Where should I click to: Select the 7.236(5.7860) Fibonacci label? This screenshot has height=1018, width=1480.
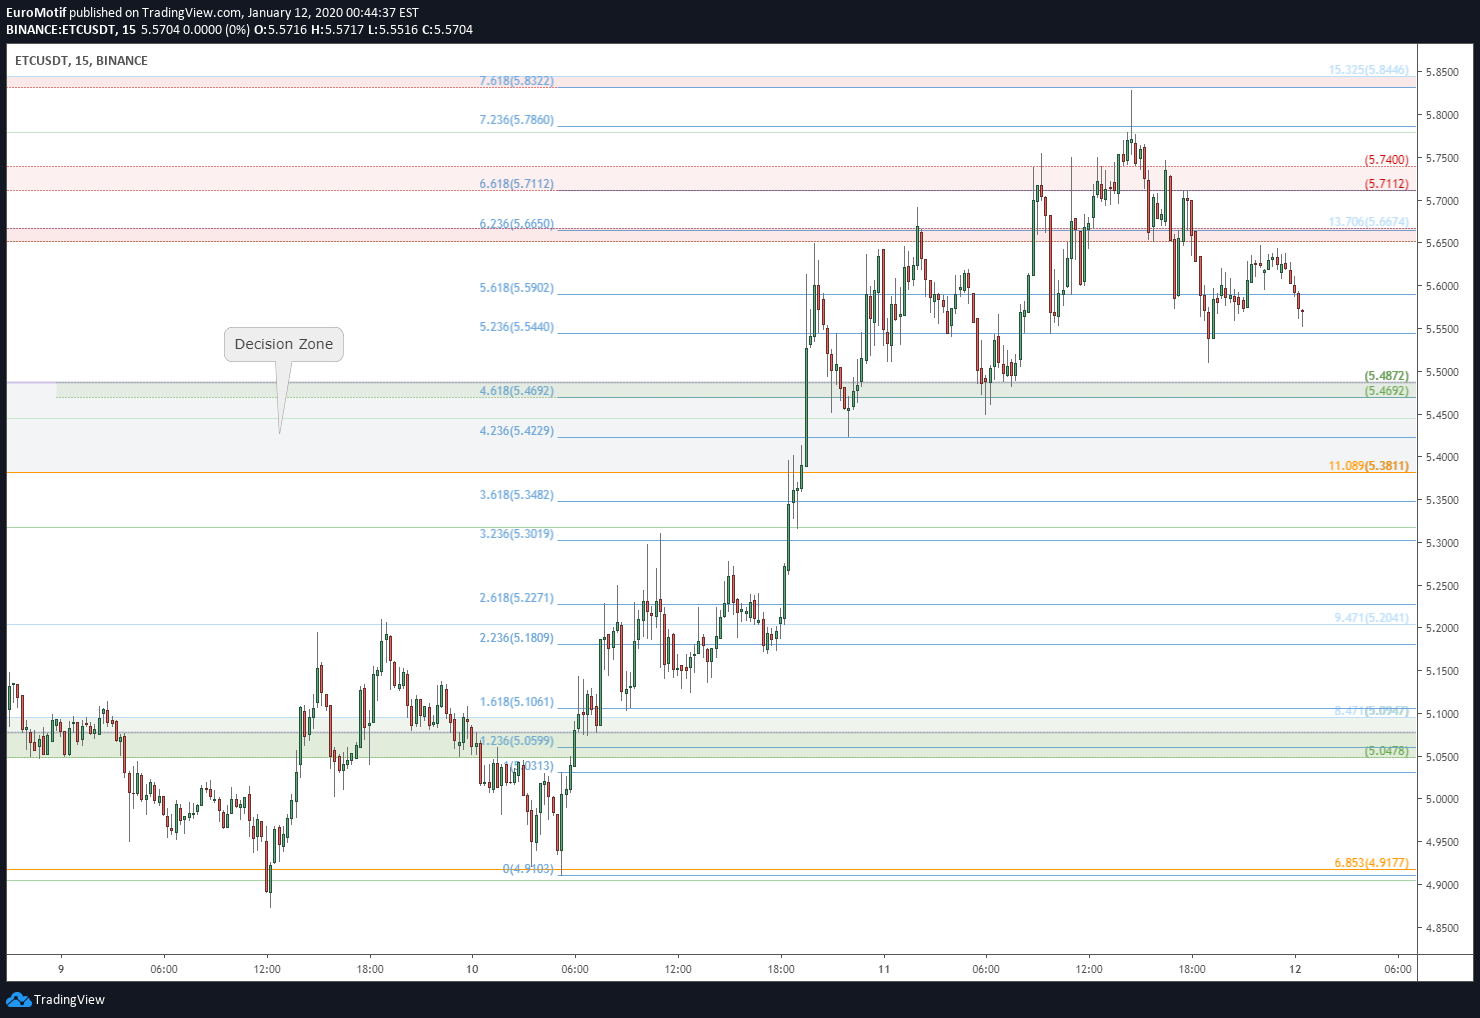[517, 120]
